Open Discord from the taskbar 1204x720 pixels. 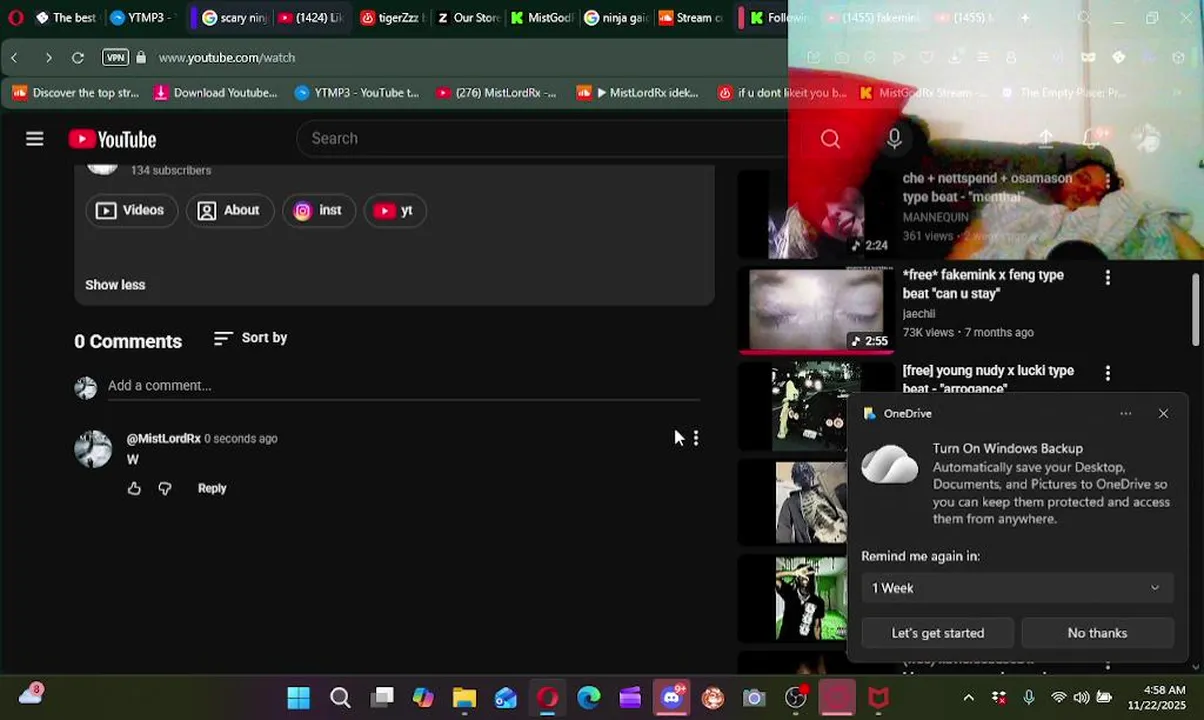[671, 697]
